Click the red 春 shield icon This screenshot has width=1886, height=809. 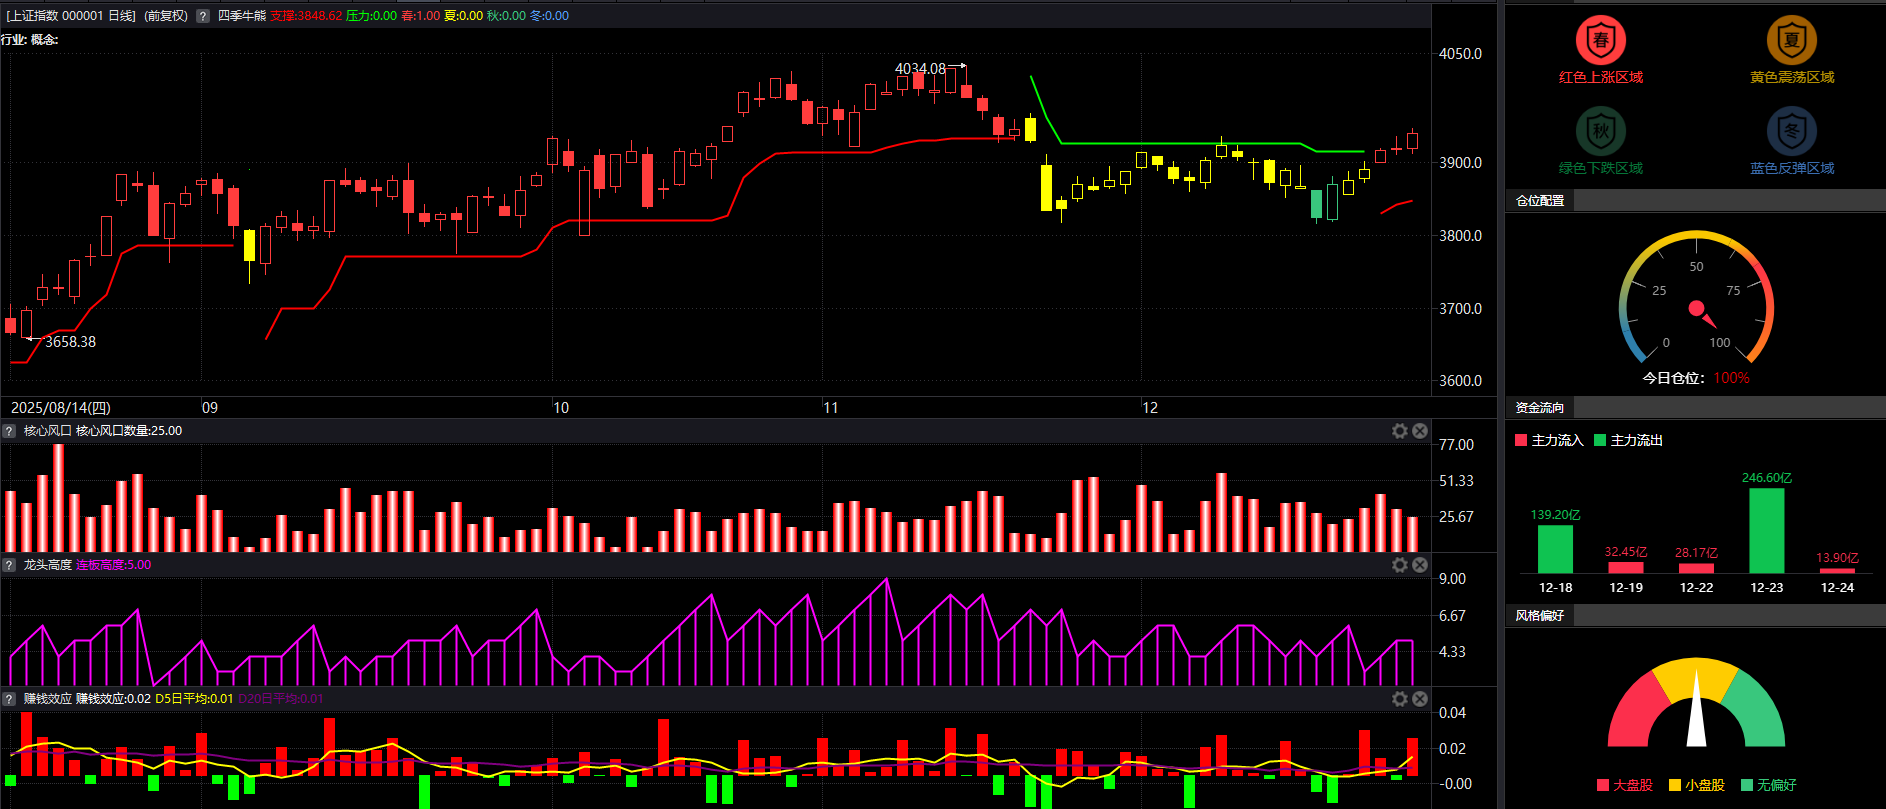click(x=1601, y=40)
